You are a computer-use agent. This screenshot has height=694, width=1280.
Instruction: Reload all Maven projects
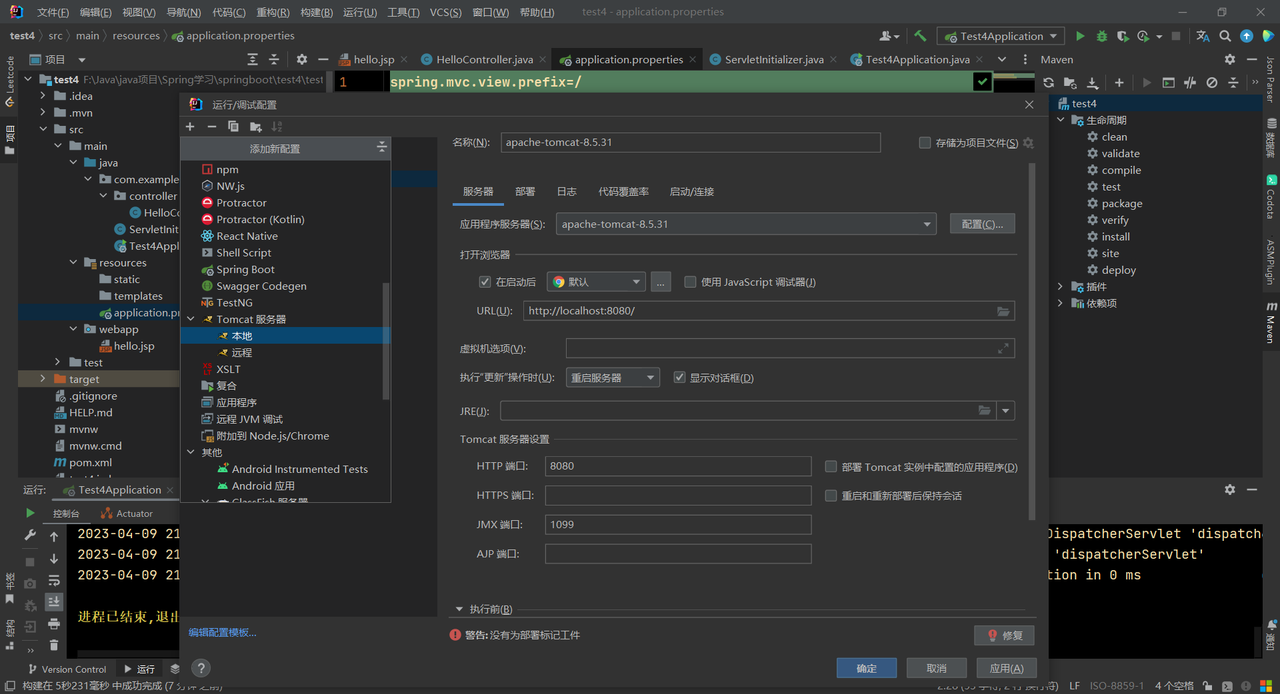[x=1048, y=83]
